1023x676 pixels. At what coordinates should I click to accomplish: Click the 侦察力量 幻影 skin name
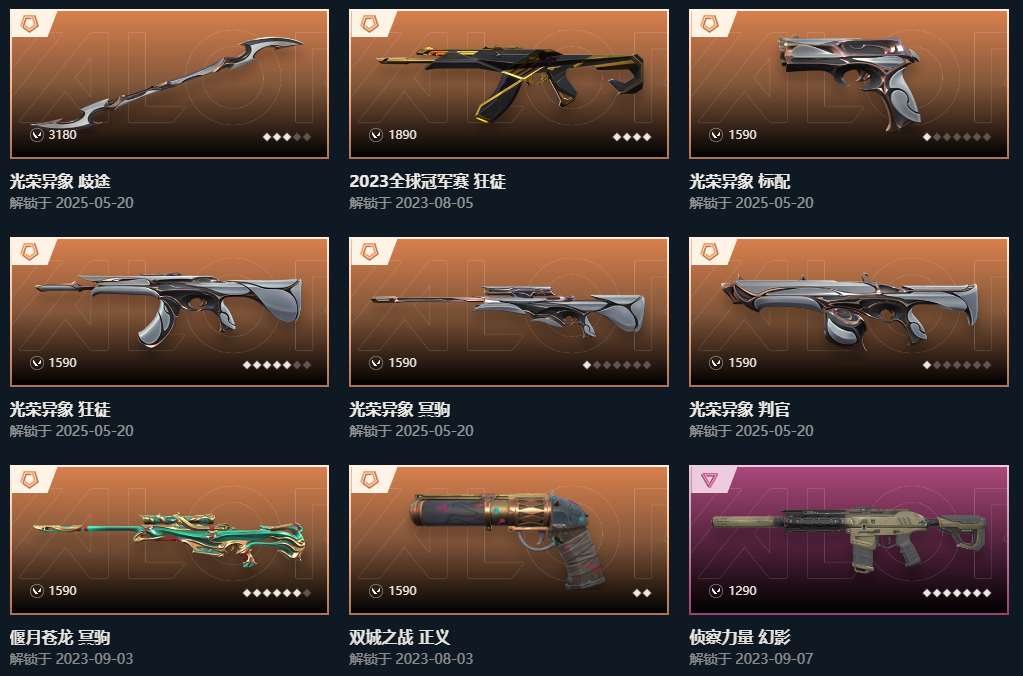(740, 638)
